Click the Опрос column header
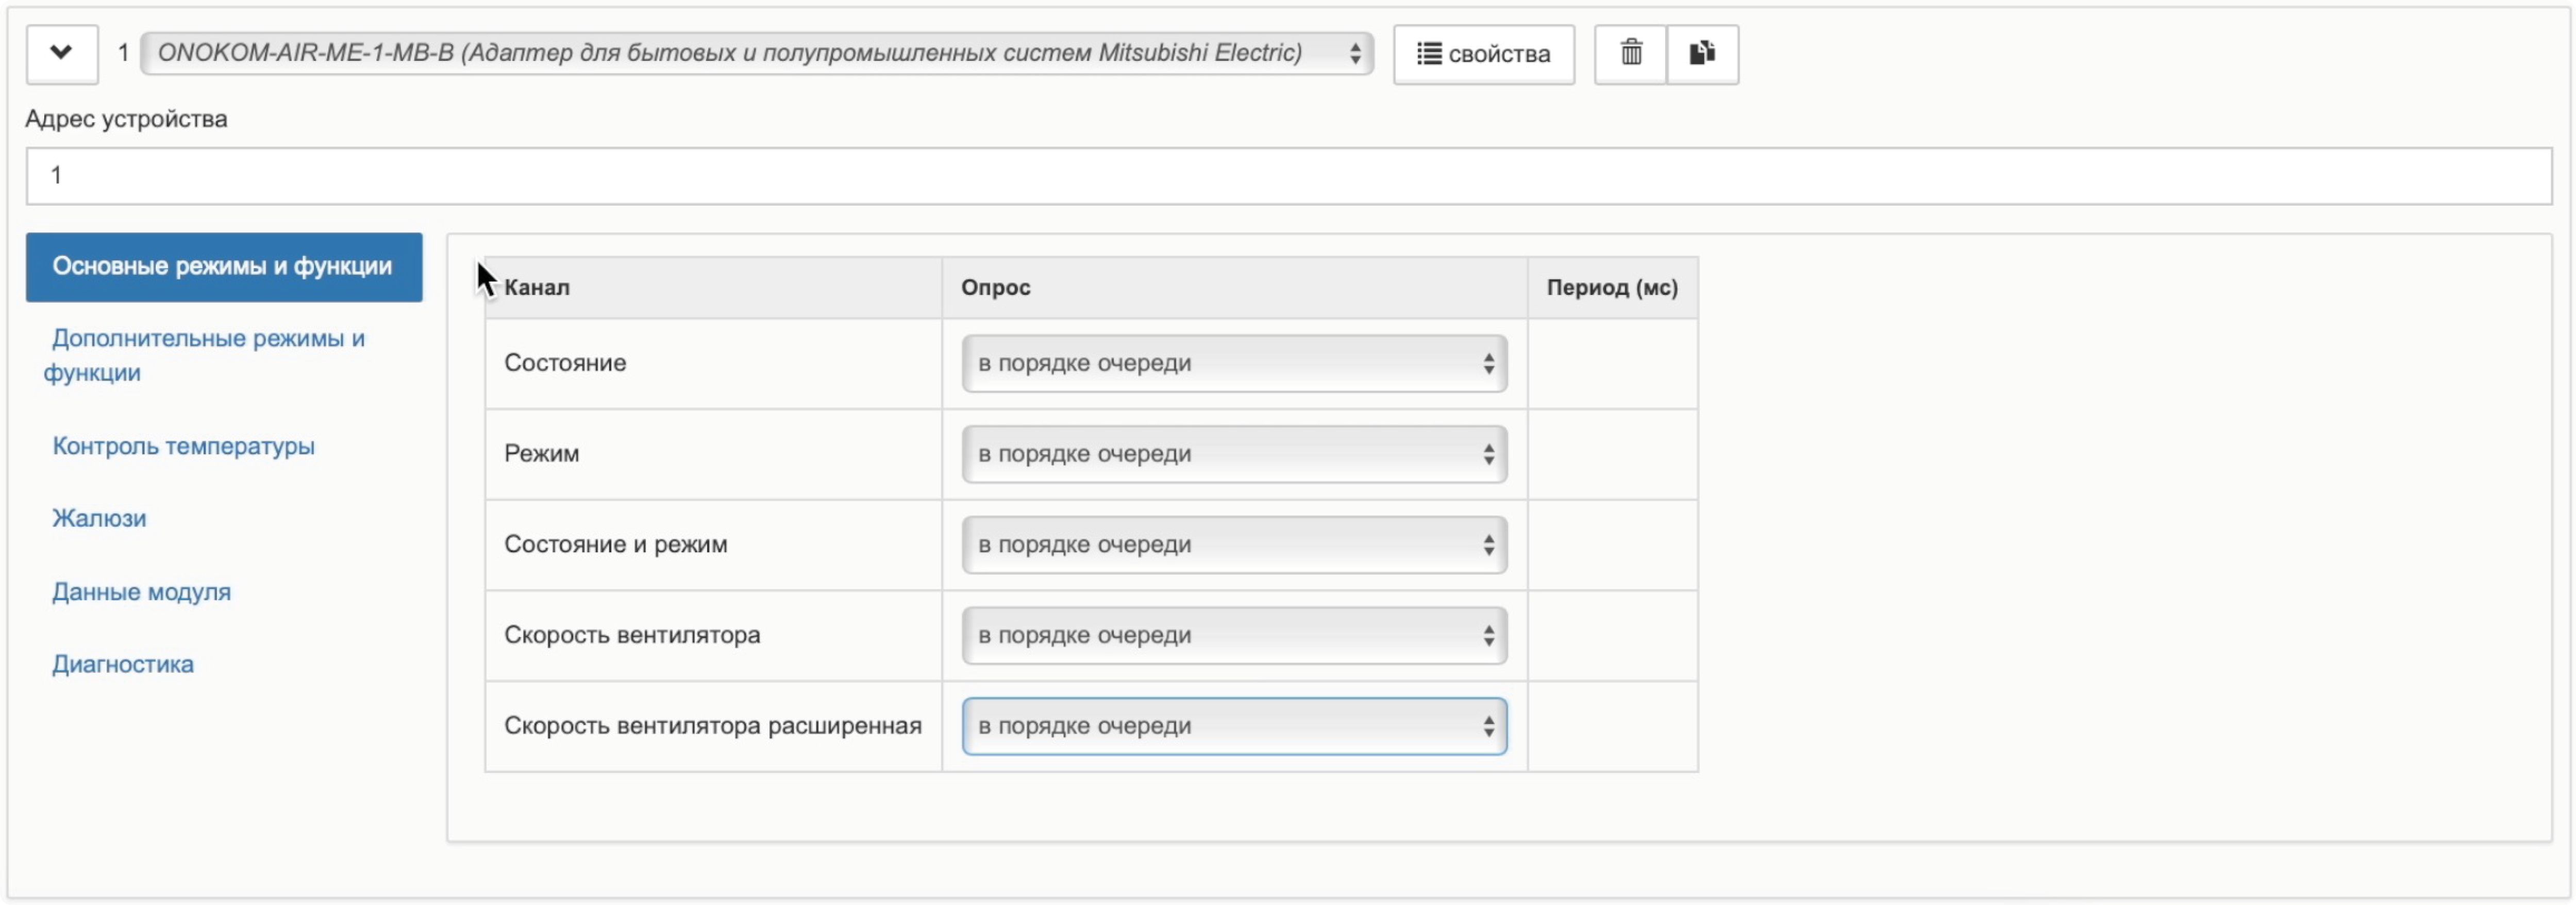Screen dimensions: 2576x905 [x=995, y=288]
